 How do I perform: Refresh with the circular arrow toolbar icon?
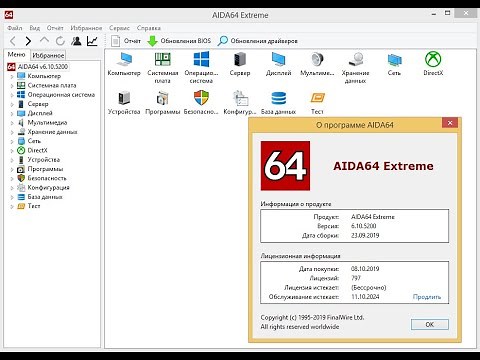60,41
